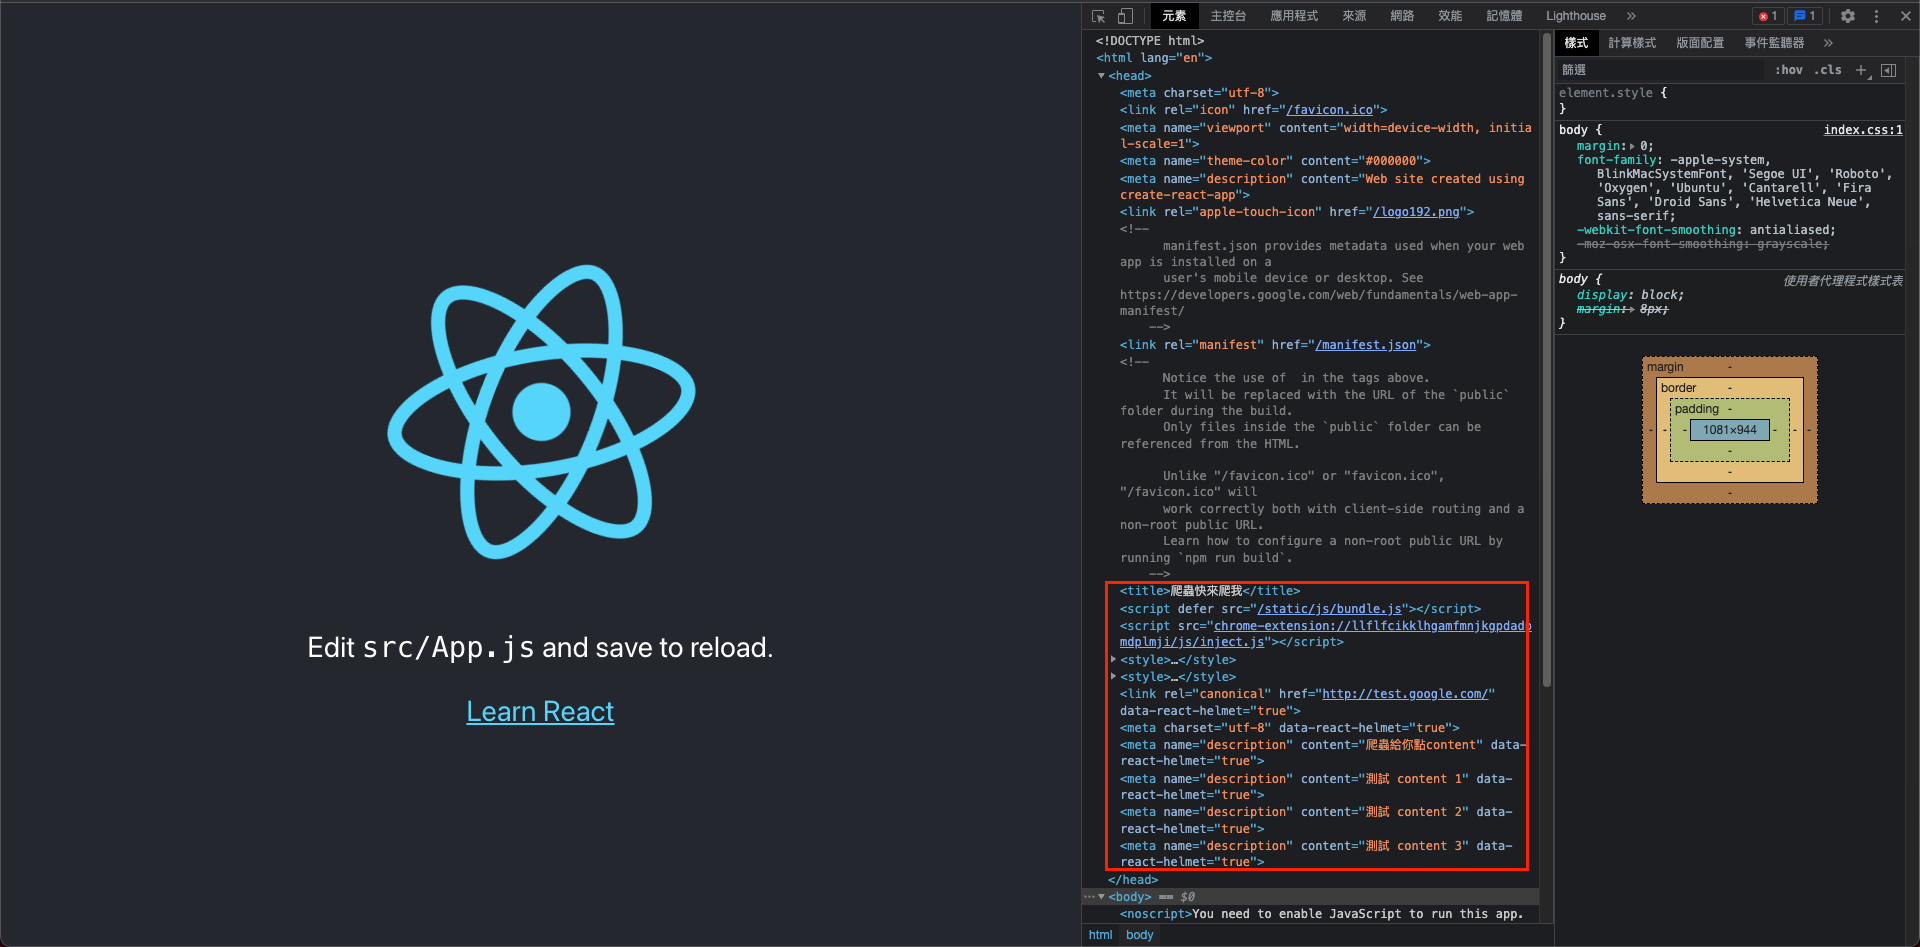Open the /static/js/bundle.js script link
1920x947 pixels.
(x=1329, y=609)
